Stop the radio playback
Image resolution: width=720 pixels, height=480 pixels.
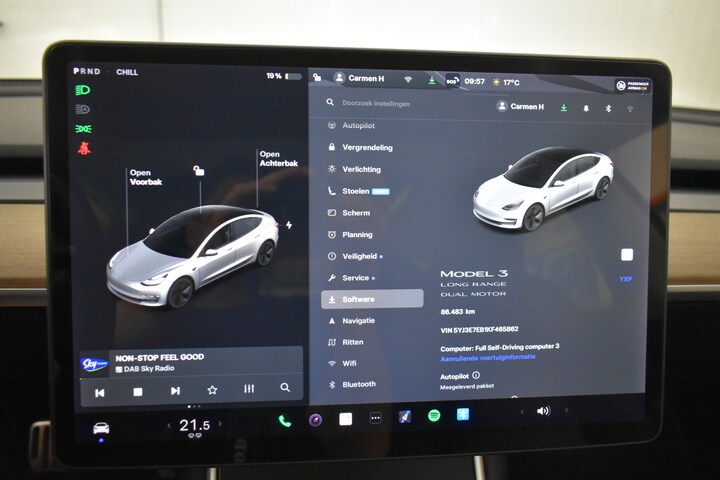pyautogui.click(x=138, y=392)
